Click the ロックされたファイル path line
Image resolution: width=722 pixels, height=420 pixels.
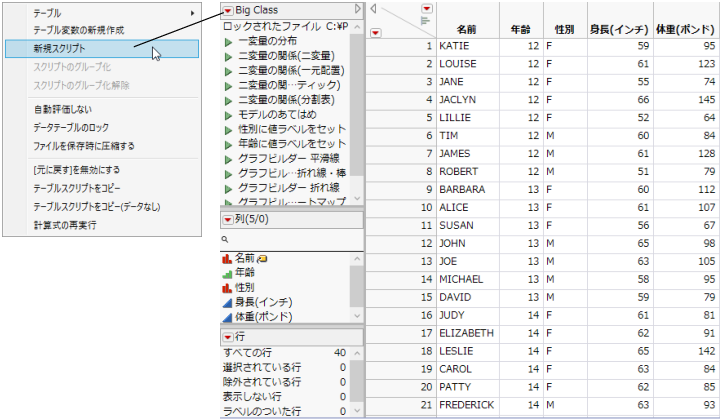(285, 27)
